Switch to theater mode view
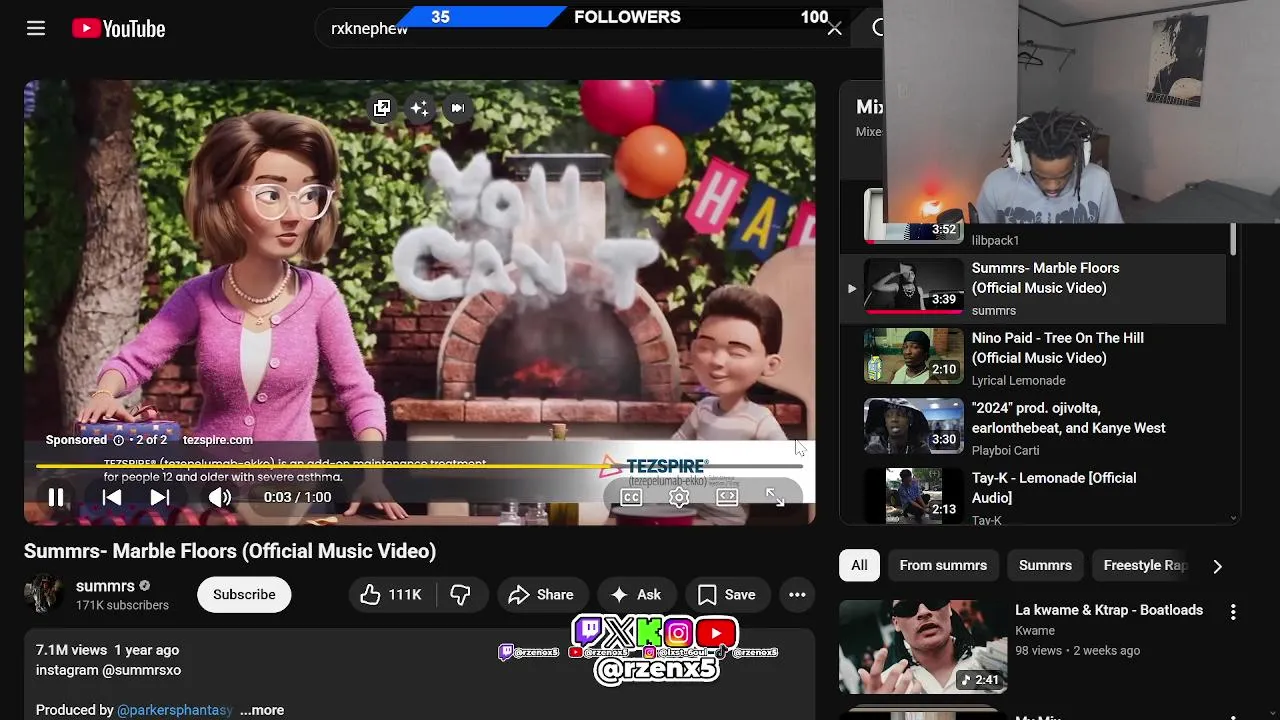The height and width of the screenshot is (720, 1280). [x=727, y=497]
